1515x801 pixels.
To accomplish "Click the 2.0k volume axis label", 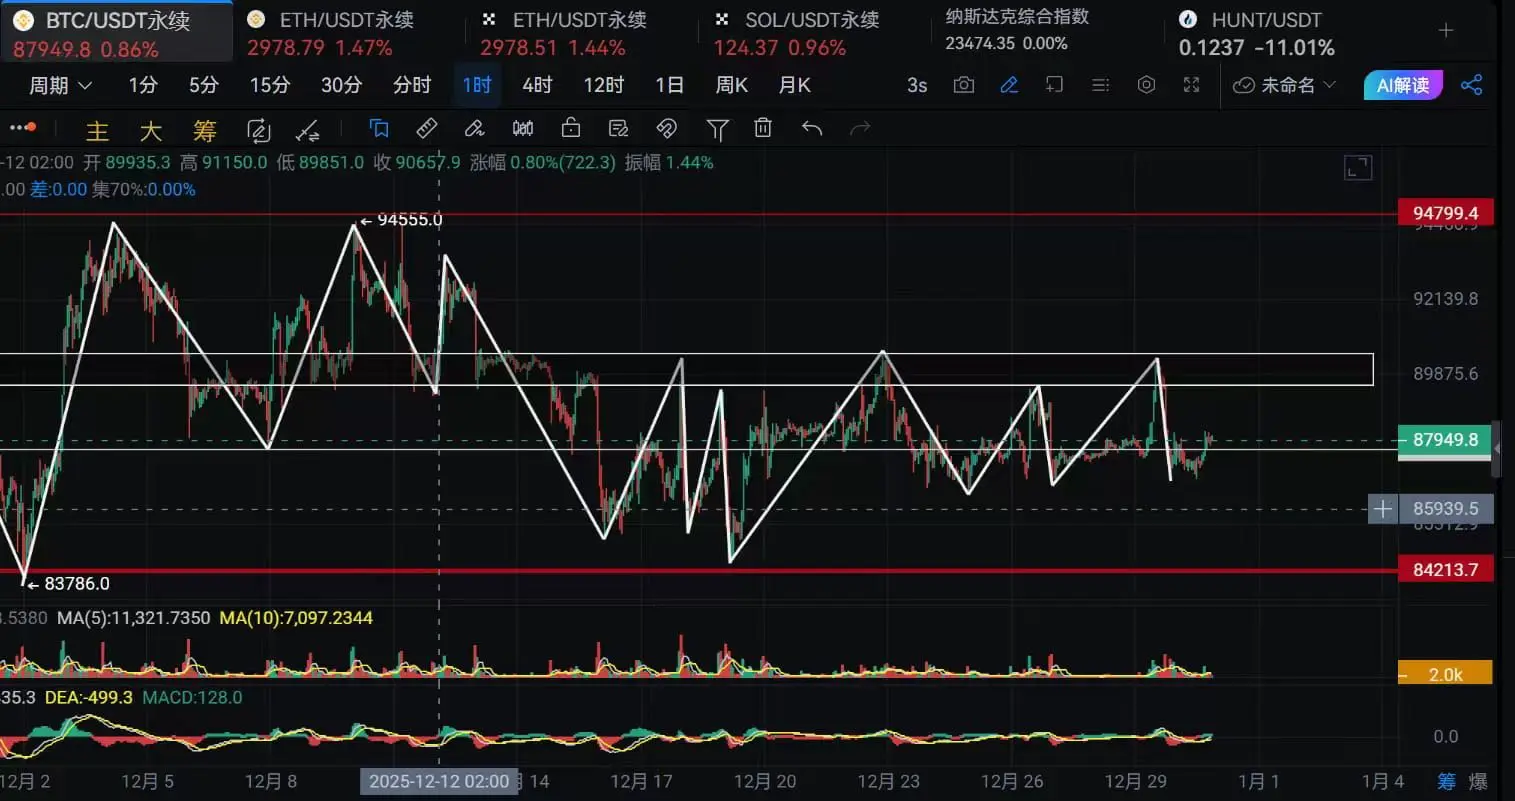I will (x=1445, y=674).
